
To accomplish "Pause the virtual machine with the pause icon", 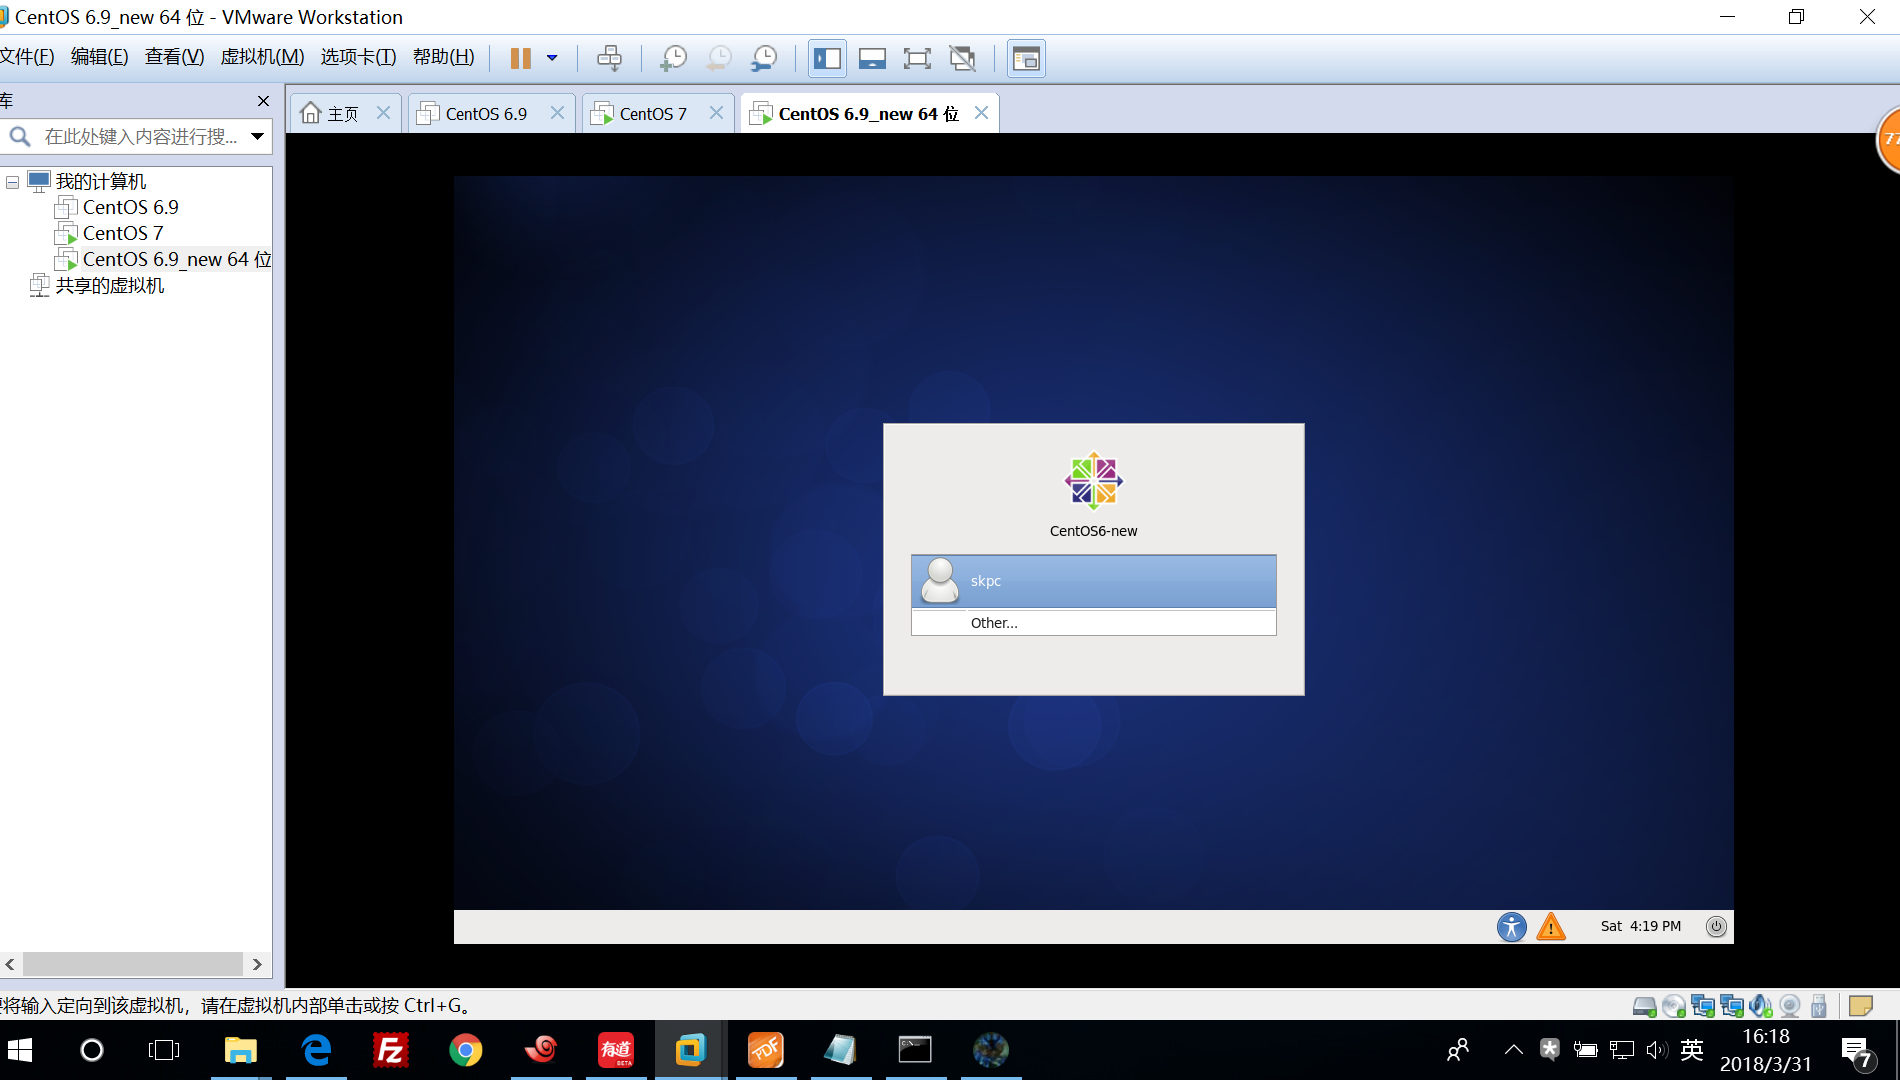I will click(520, 58).
